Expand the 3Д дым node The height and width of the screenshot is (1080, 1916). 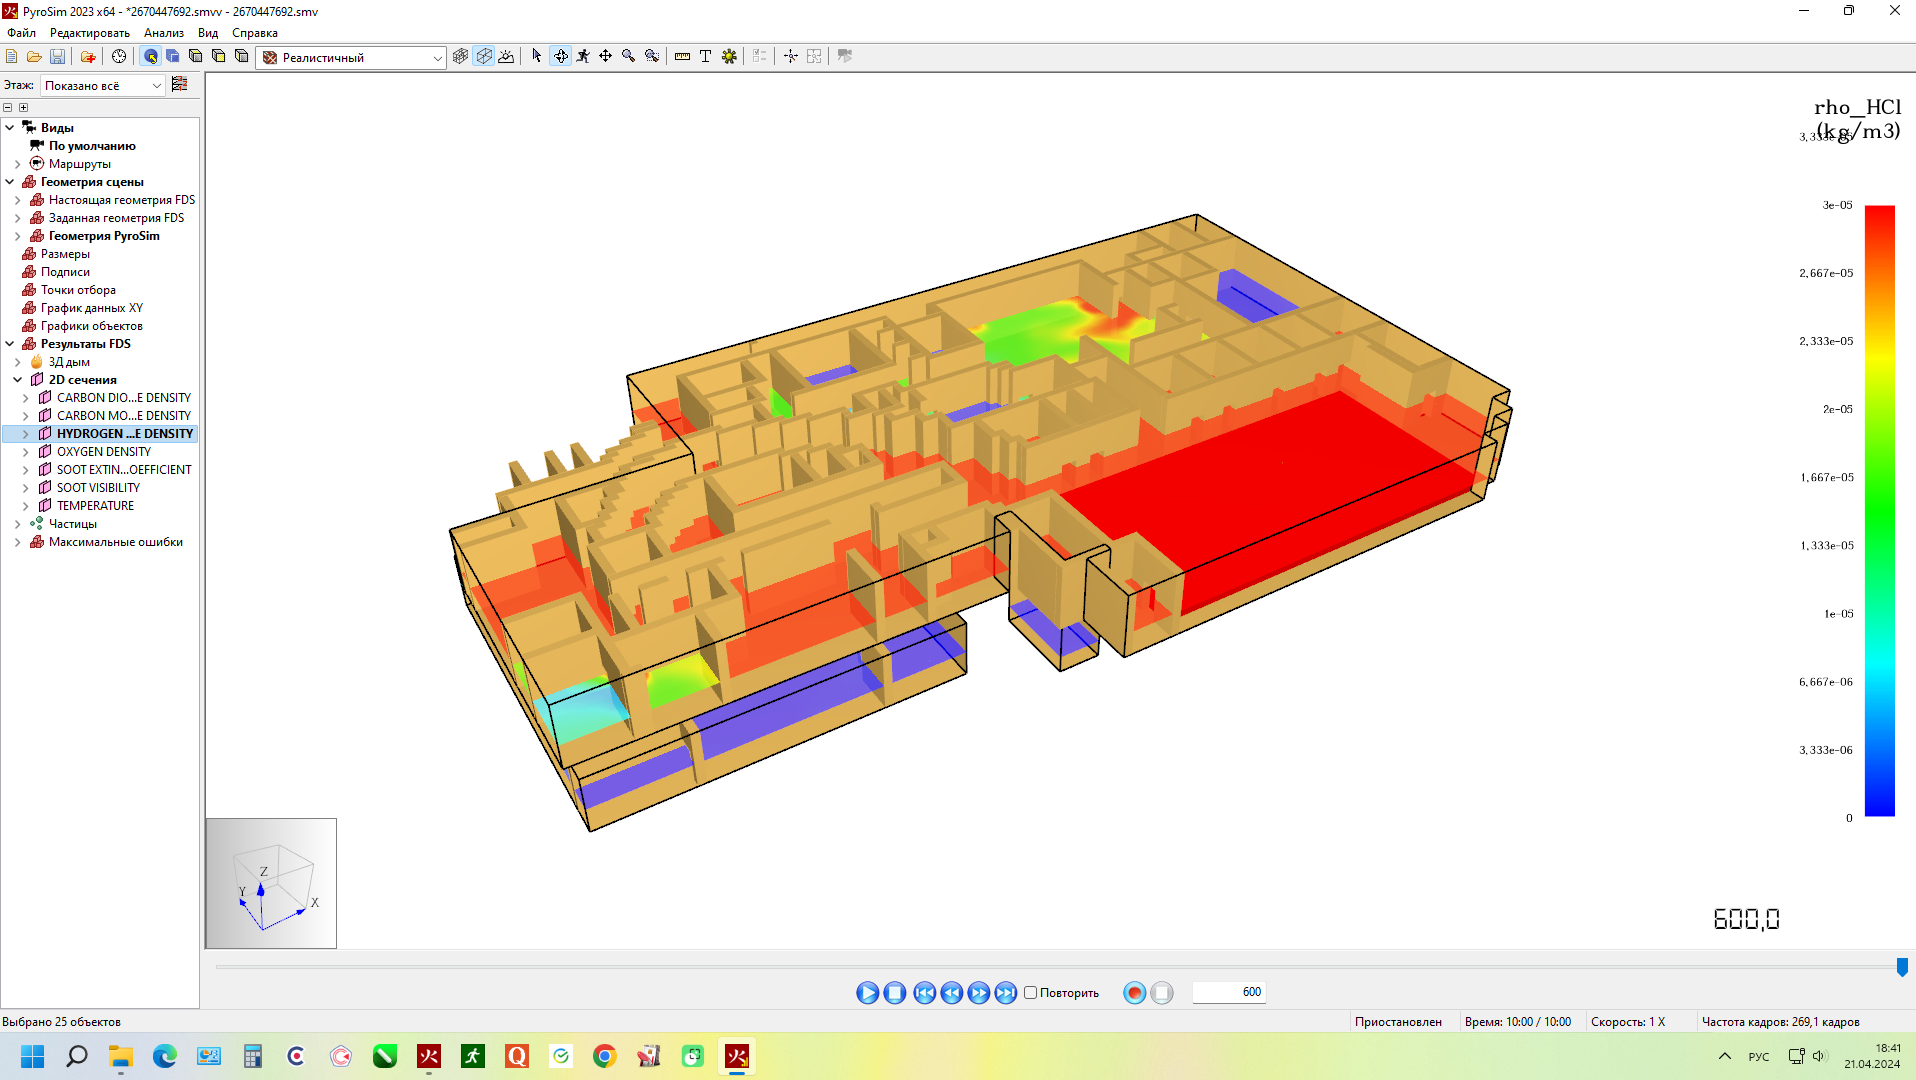click(18, 362)
